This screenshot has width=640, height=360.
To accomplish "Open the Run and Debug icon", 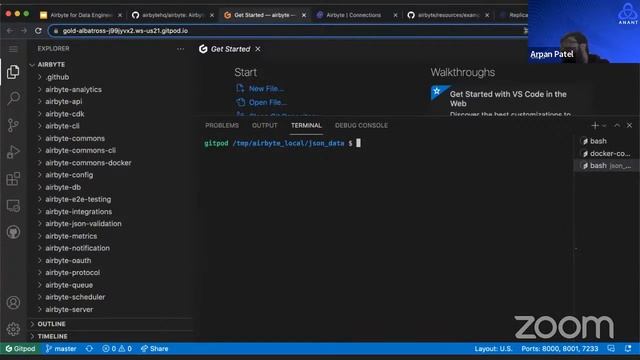I will (13, 152).
